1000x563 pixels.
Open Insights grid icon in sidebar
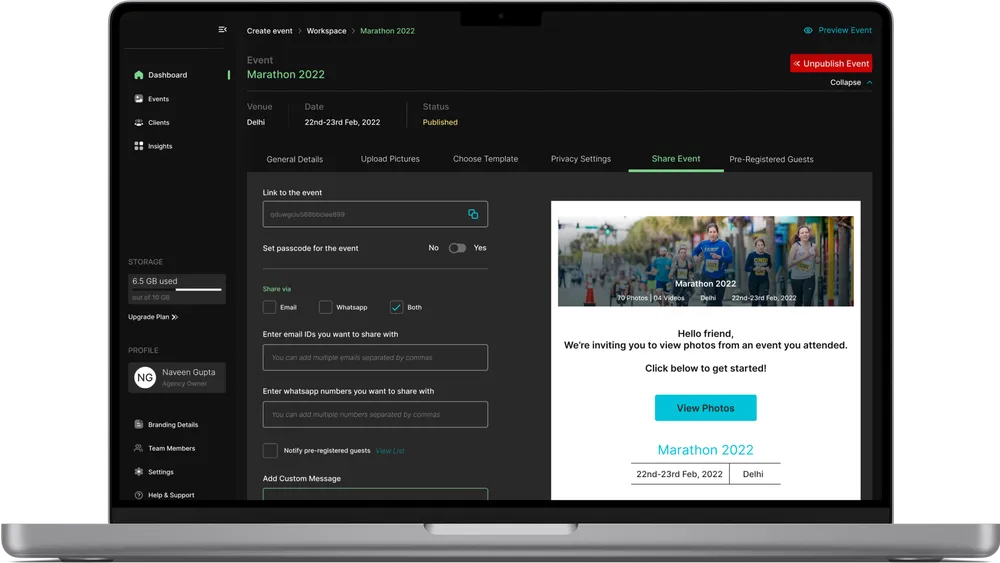(x=139, y=146)
